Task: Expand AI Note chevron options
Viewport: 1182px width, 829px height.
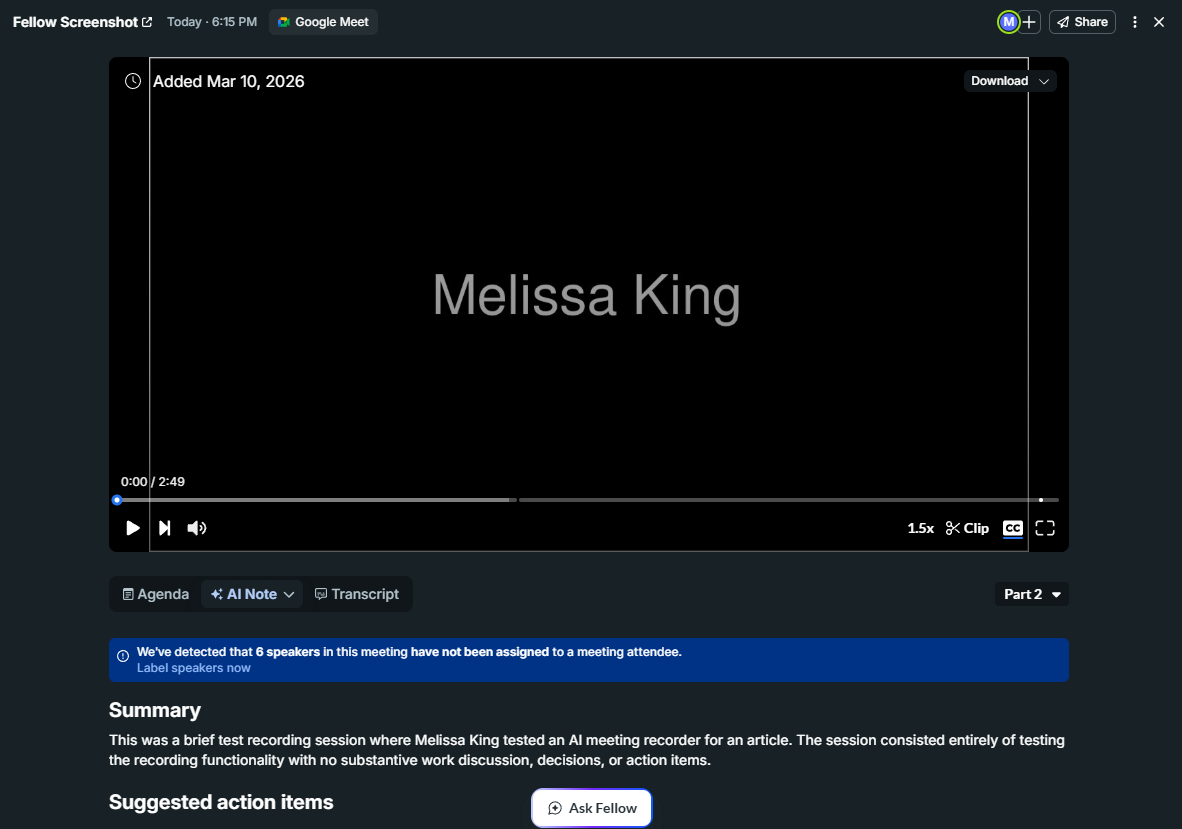Action: coord(289,595)
